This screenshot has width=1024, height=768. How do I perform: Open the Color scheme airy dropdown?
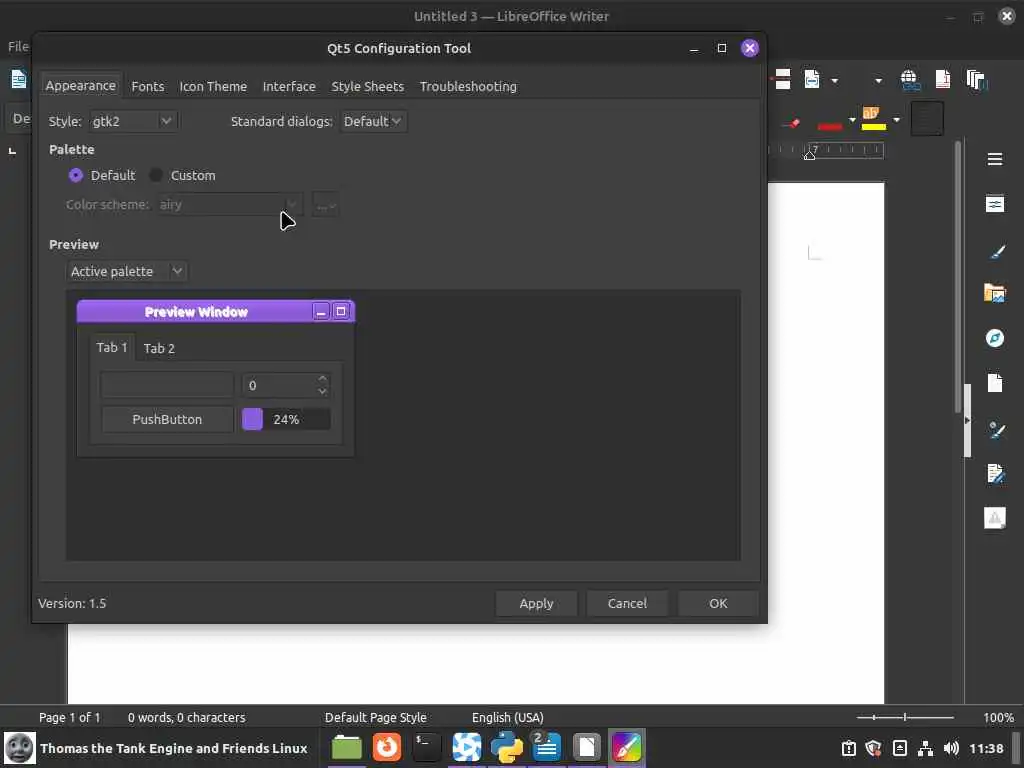click(229, 204)
